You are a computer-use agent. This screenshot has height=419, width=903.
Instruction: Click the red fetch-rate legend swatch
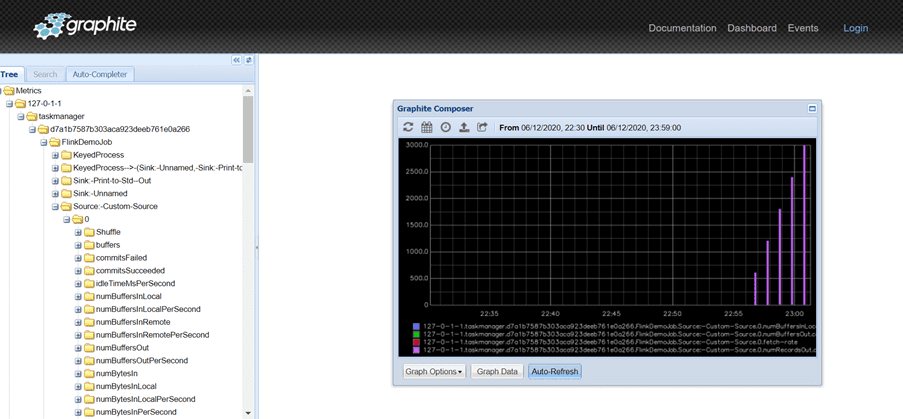(416, 342)
